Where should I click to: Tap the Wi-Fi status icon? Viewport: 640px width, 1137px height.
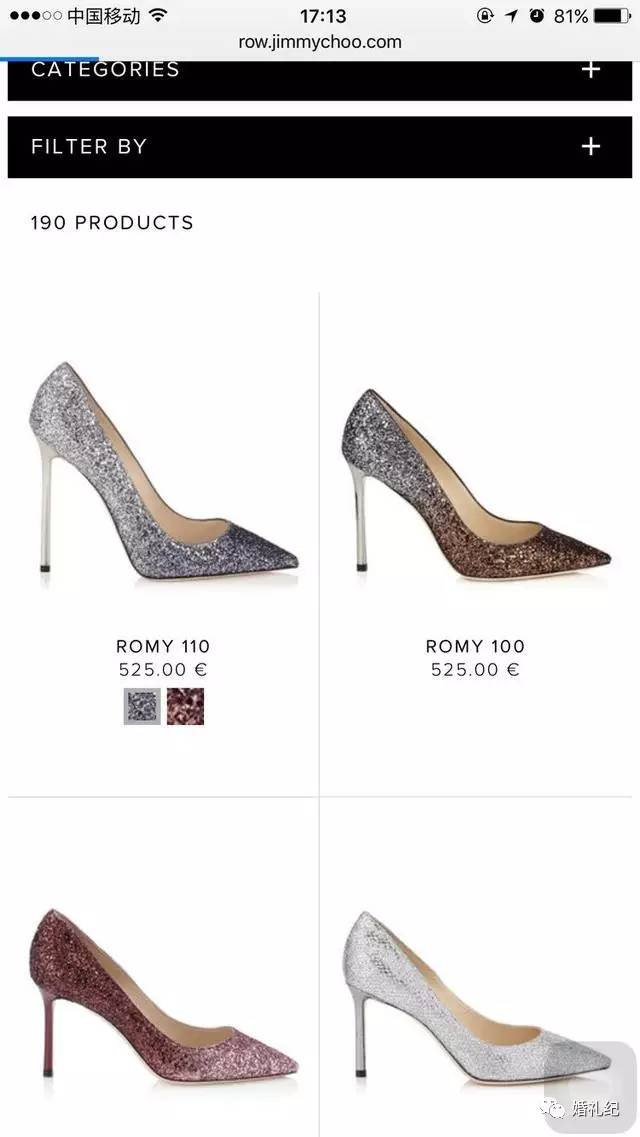[x=158, y=15]
